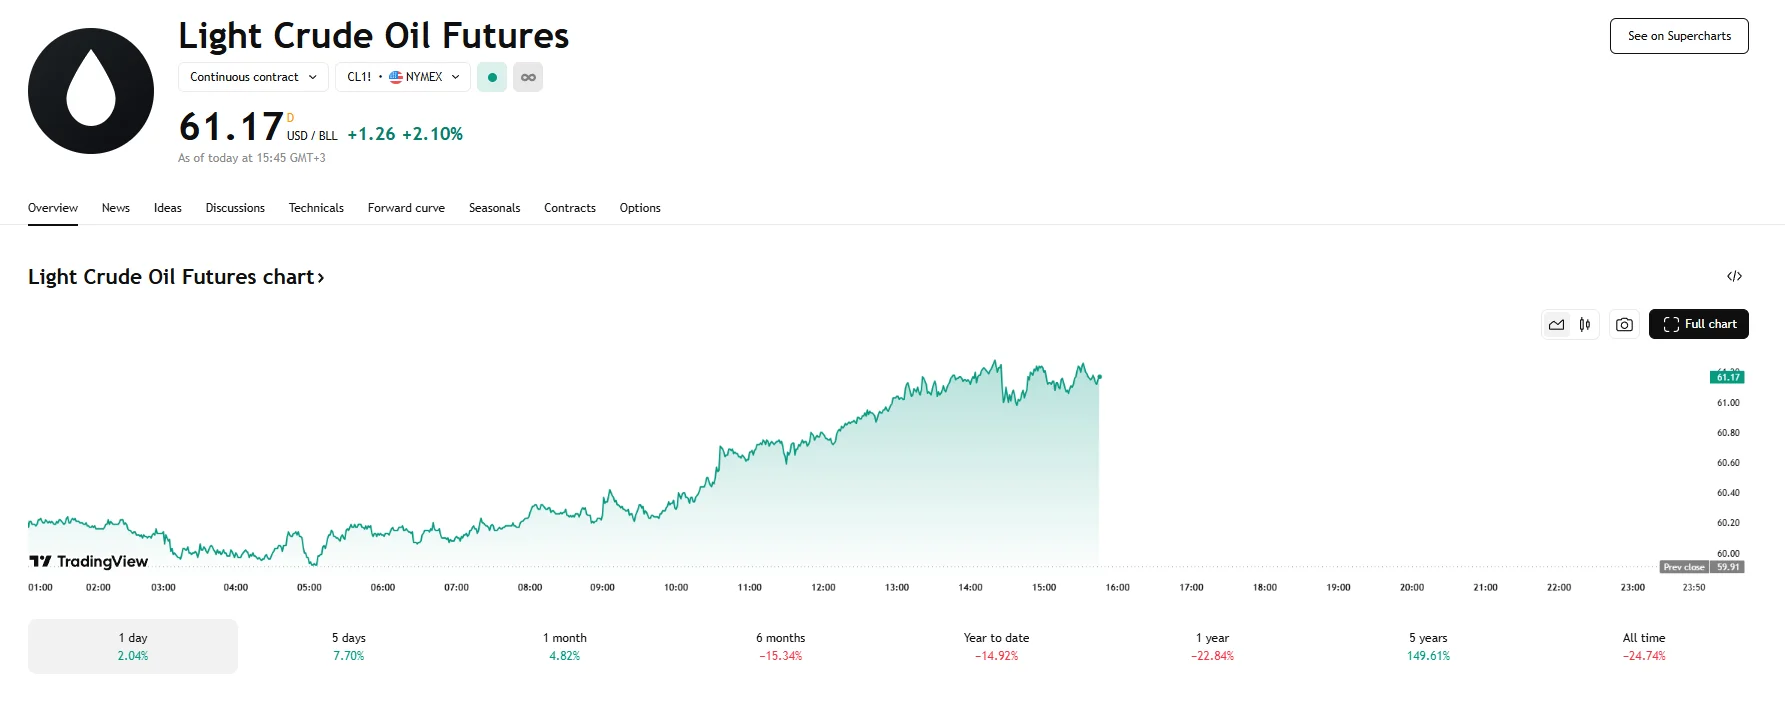Viewport: 1785px width, 703px height.
Task: Click the small orange D delayed-data indicator
Action: [291, 118]
